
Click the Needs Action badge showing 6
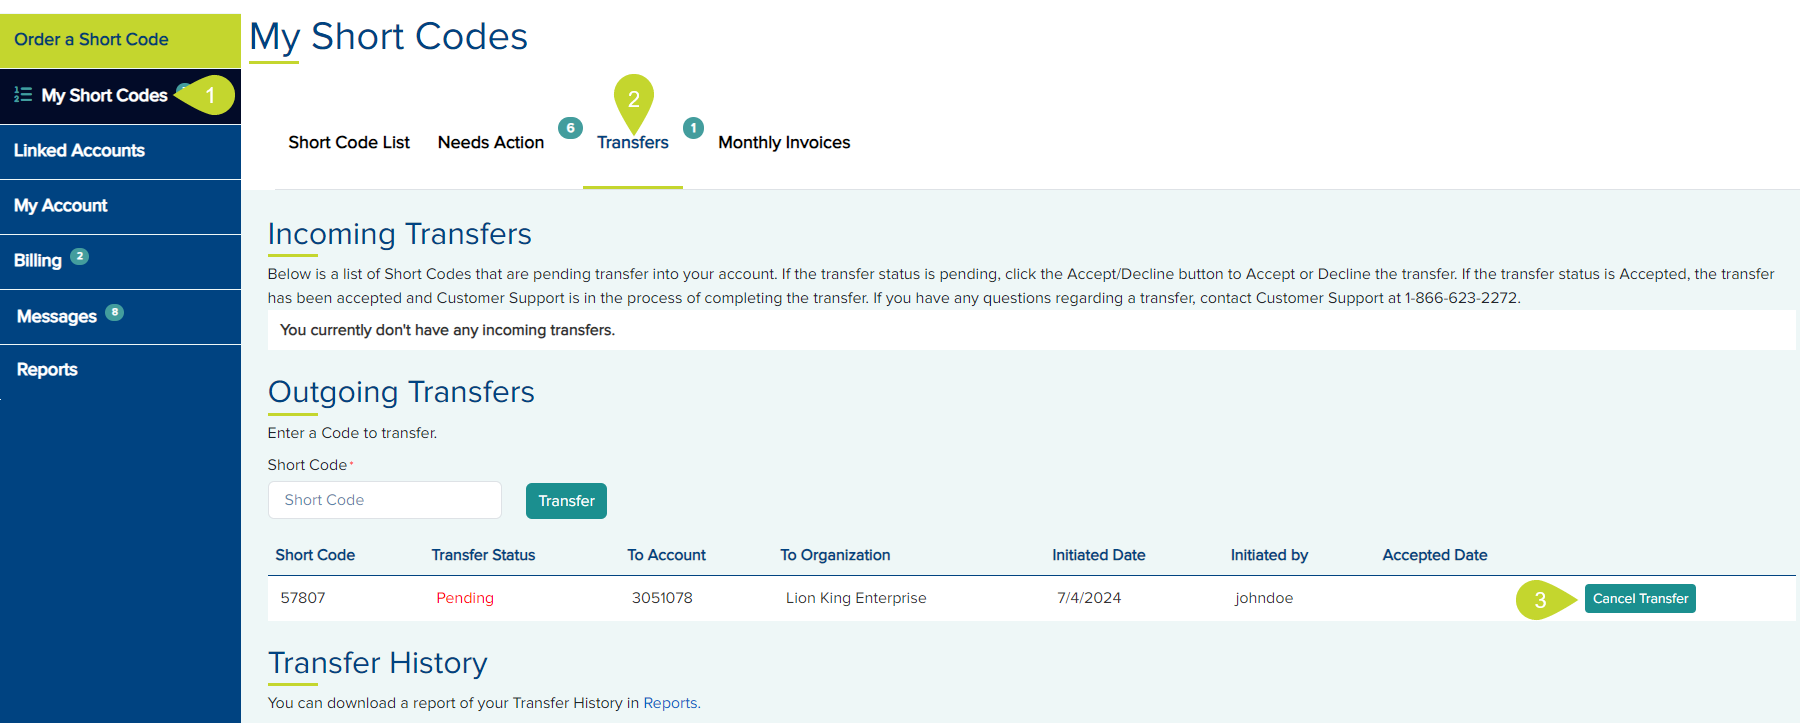pyautogui.click(x=570, y=128)
